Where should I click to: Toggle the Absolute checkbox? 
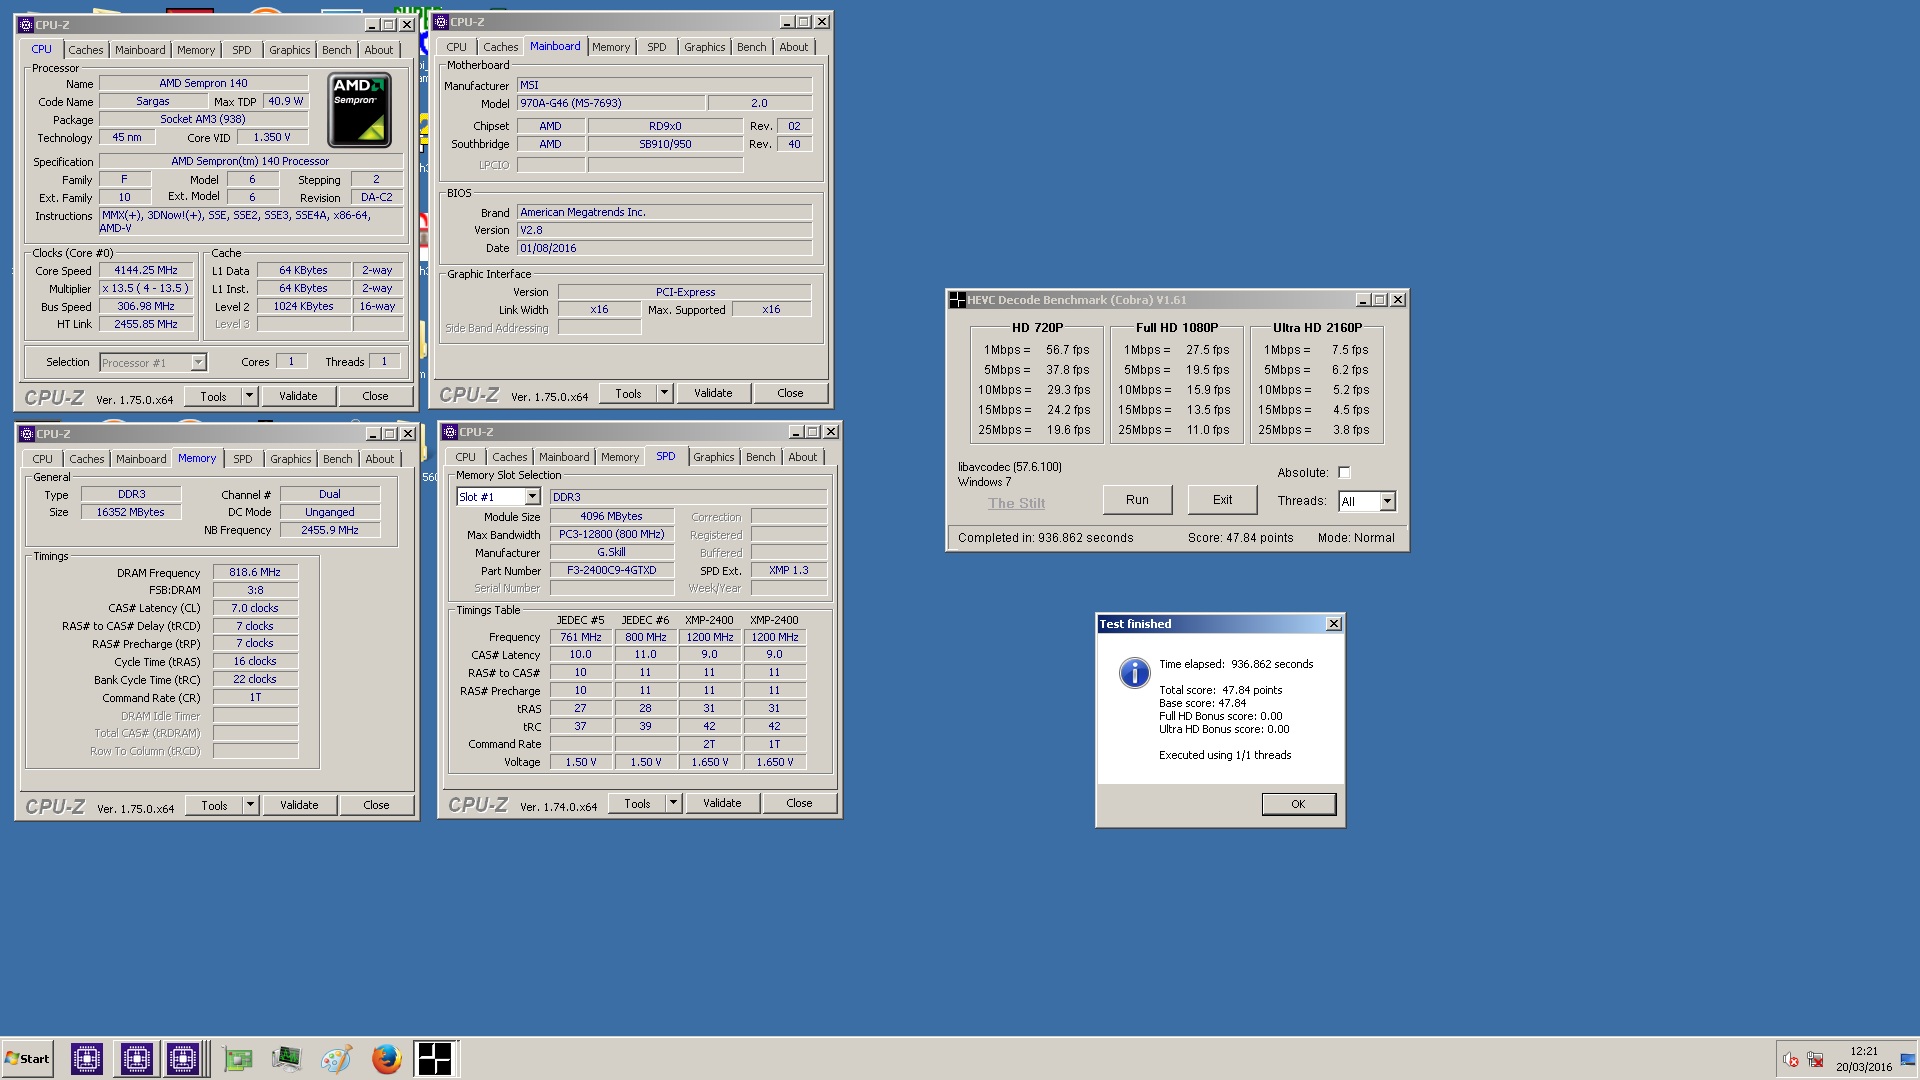pyautogui.click(x=1344, y=473)
